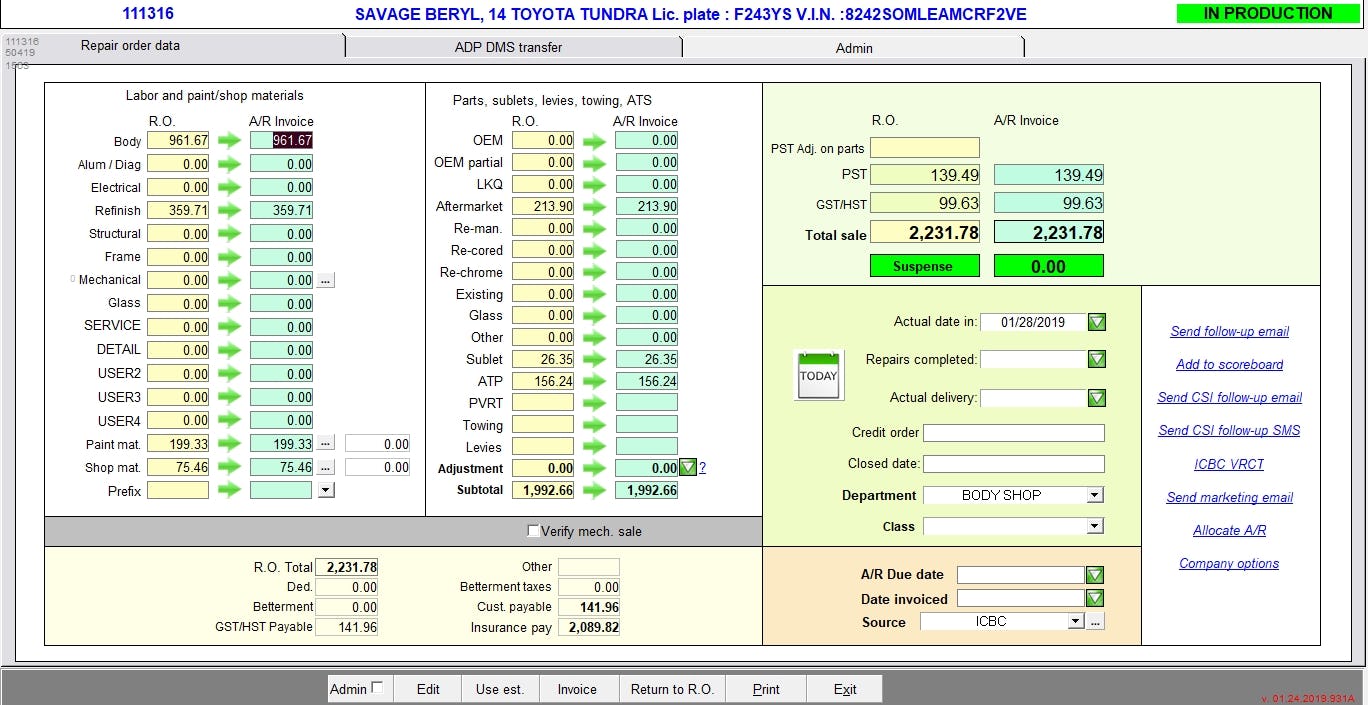Click the TODAY calendar icon
The height and width of the screenshot is (705, 1368).
pyautogui.click(x=818, y=374)
